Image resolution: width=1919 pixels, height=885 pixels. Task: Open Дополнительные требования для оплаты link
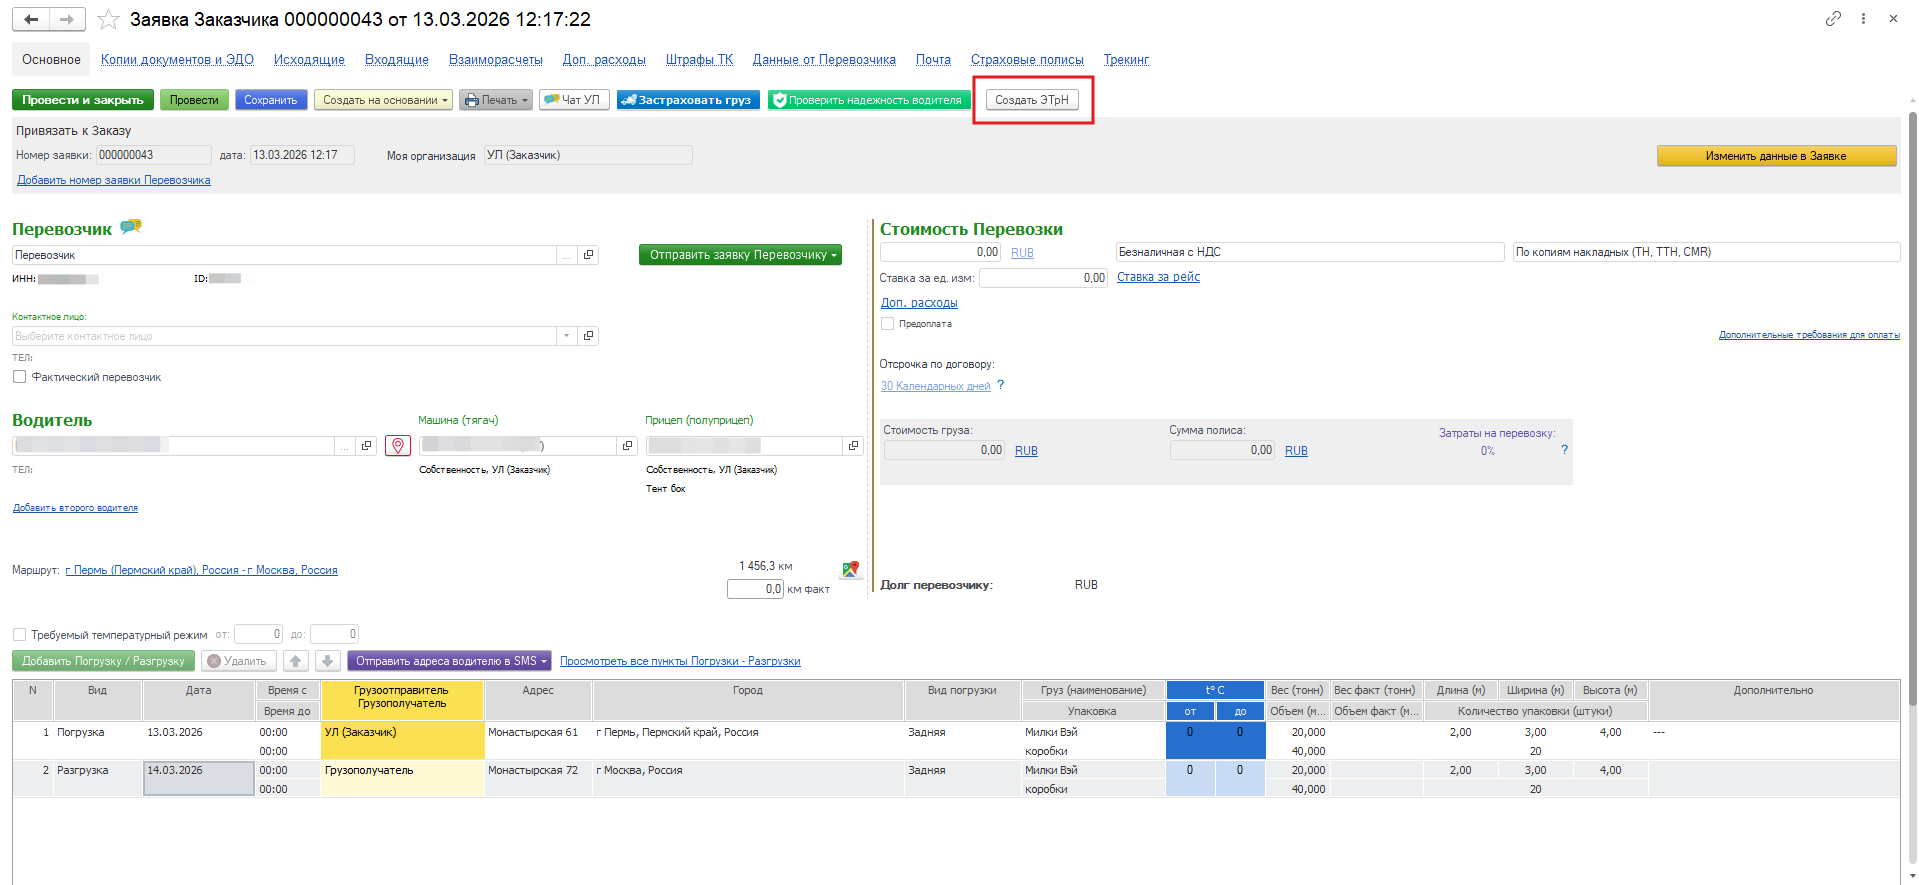coord(1809,335)
